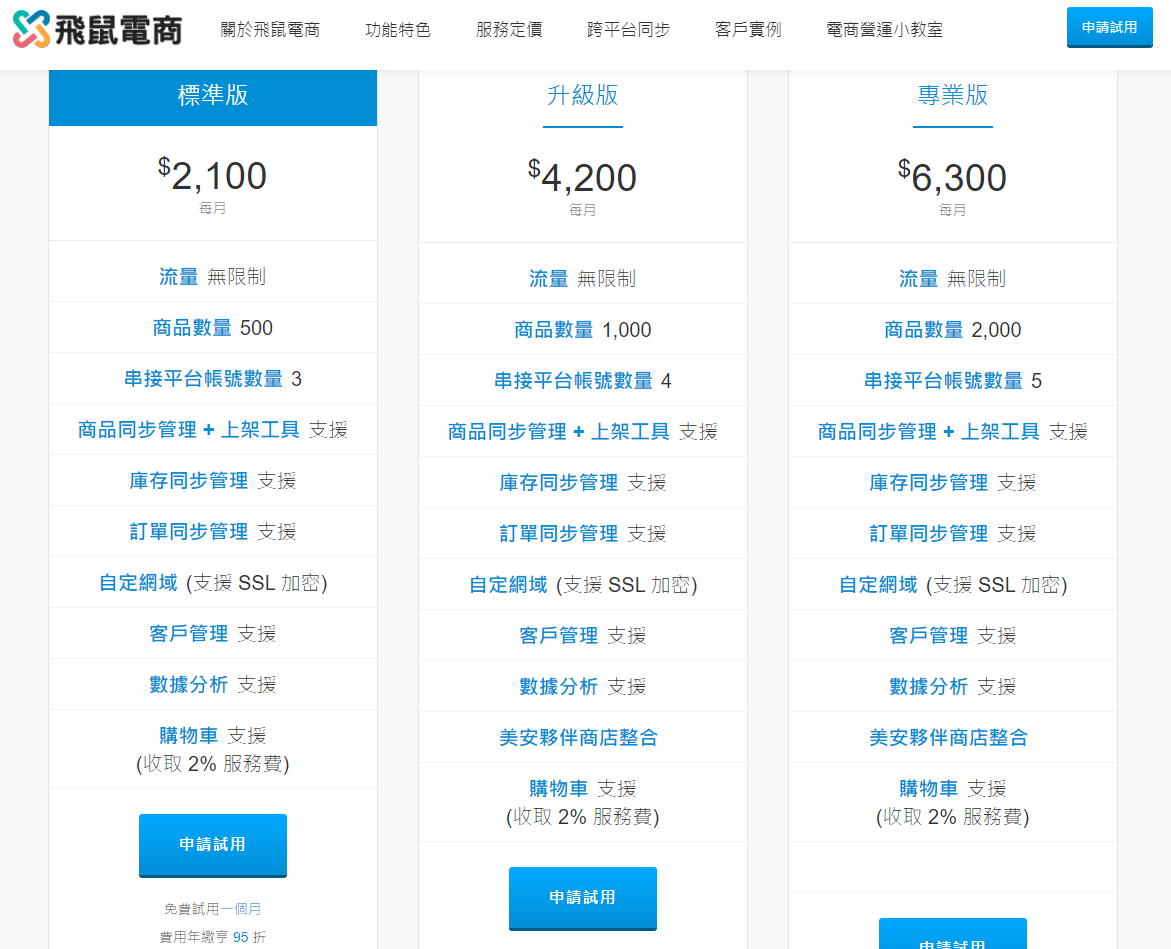Click the $2,100 monthly price
Viewport: 1171px width, 949px height.
[x=212, y=176]
